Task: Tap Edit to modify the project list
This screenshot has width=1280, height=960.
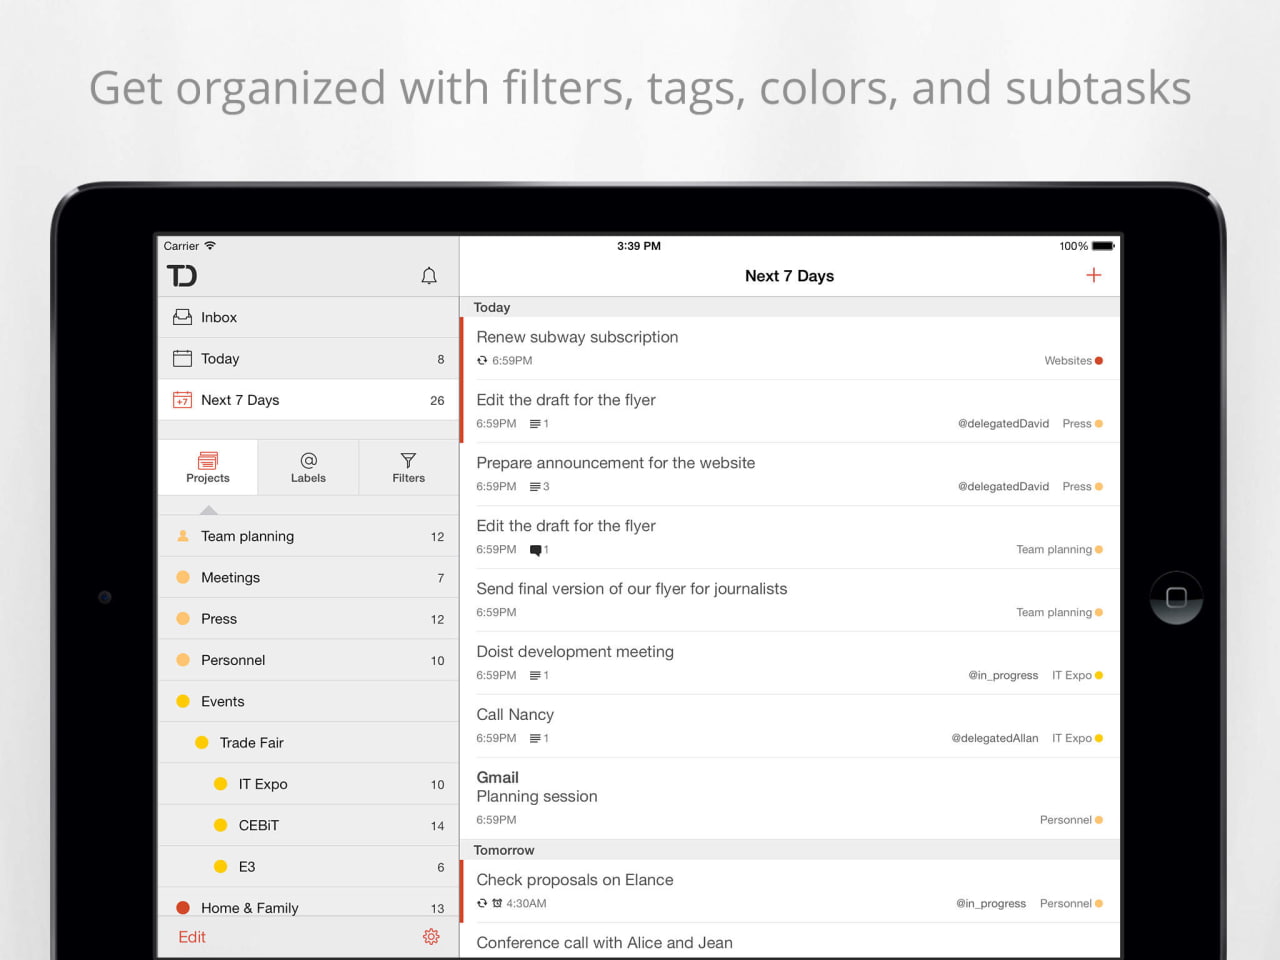Action: point(191,937)
